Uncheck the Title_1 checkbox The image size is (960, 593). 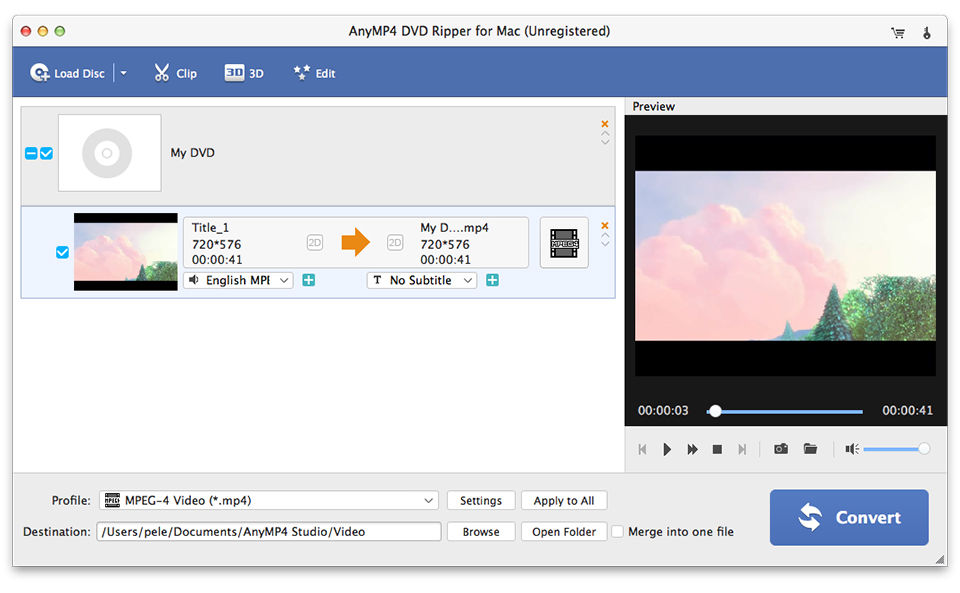(x=62, y=252)
